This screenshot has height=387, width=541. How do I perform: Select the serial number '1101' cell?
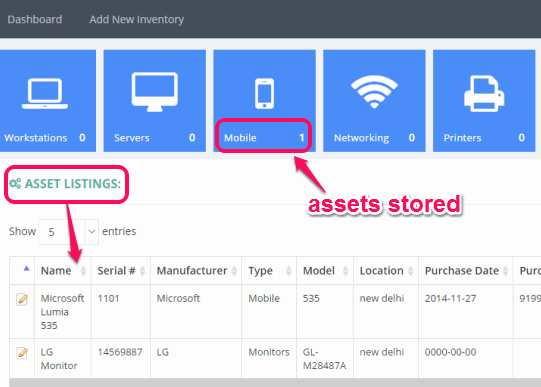pyautogui.click(x=121, y=312)
